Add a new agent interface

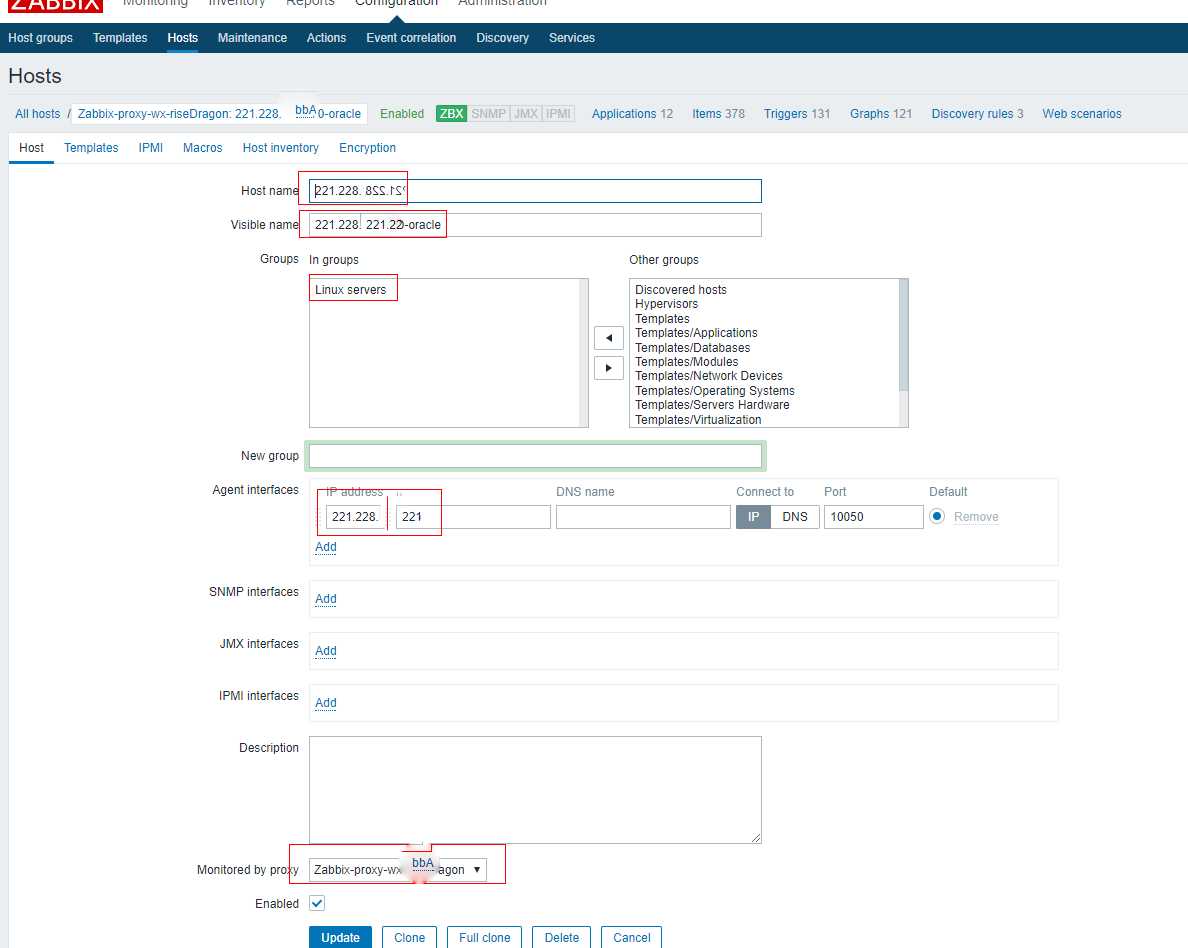(326, 547)
